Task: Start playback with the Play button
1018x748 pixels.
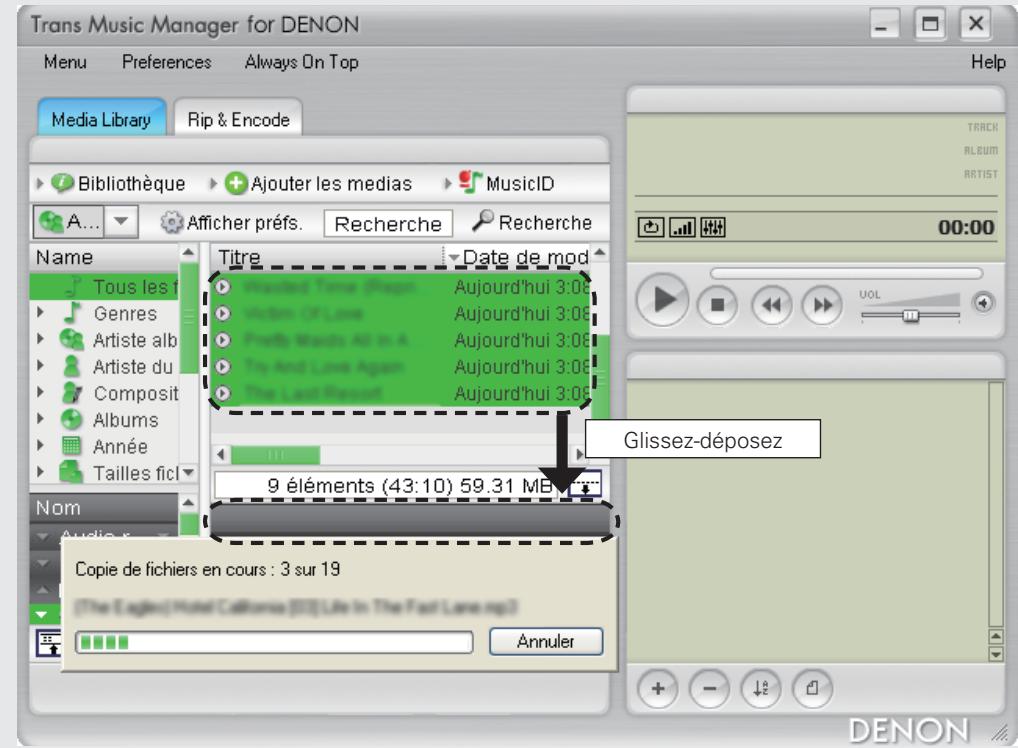Action: 662,301
